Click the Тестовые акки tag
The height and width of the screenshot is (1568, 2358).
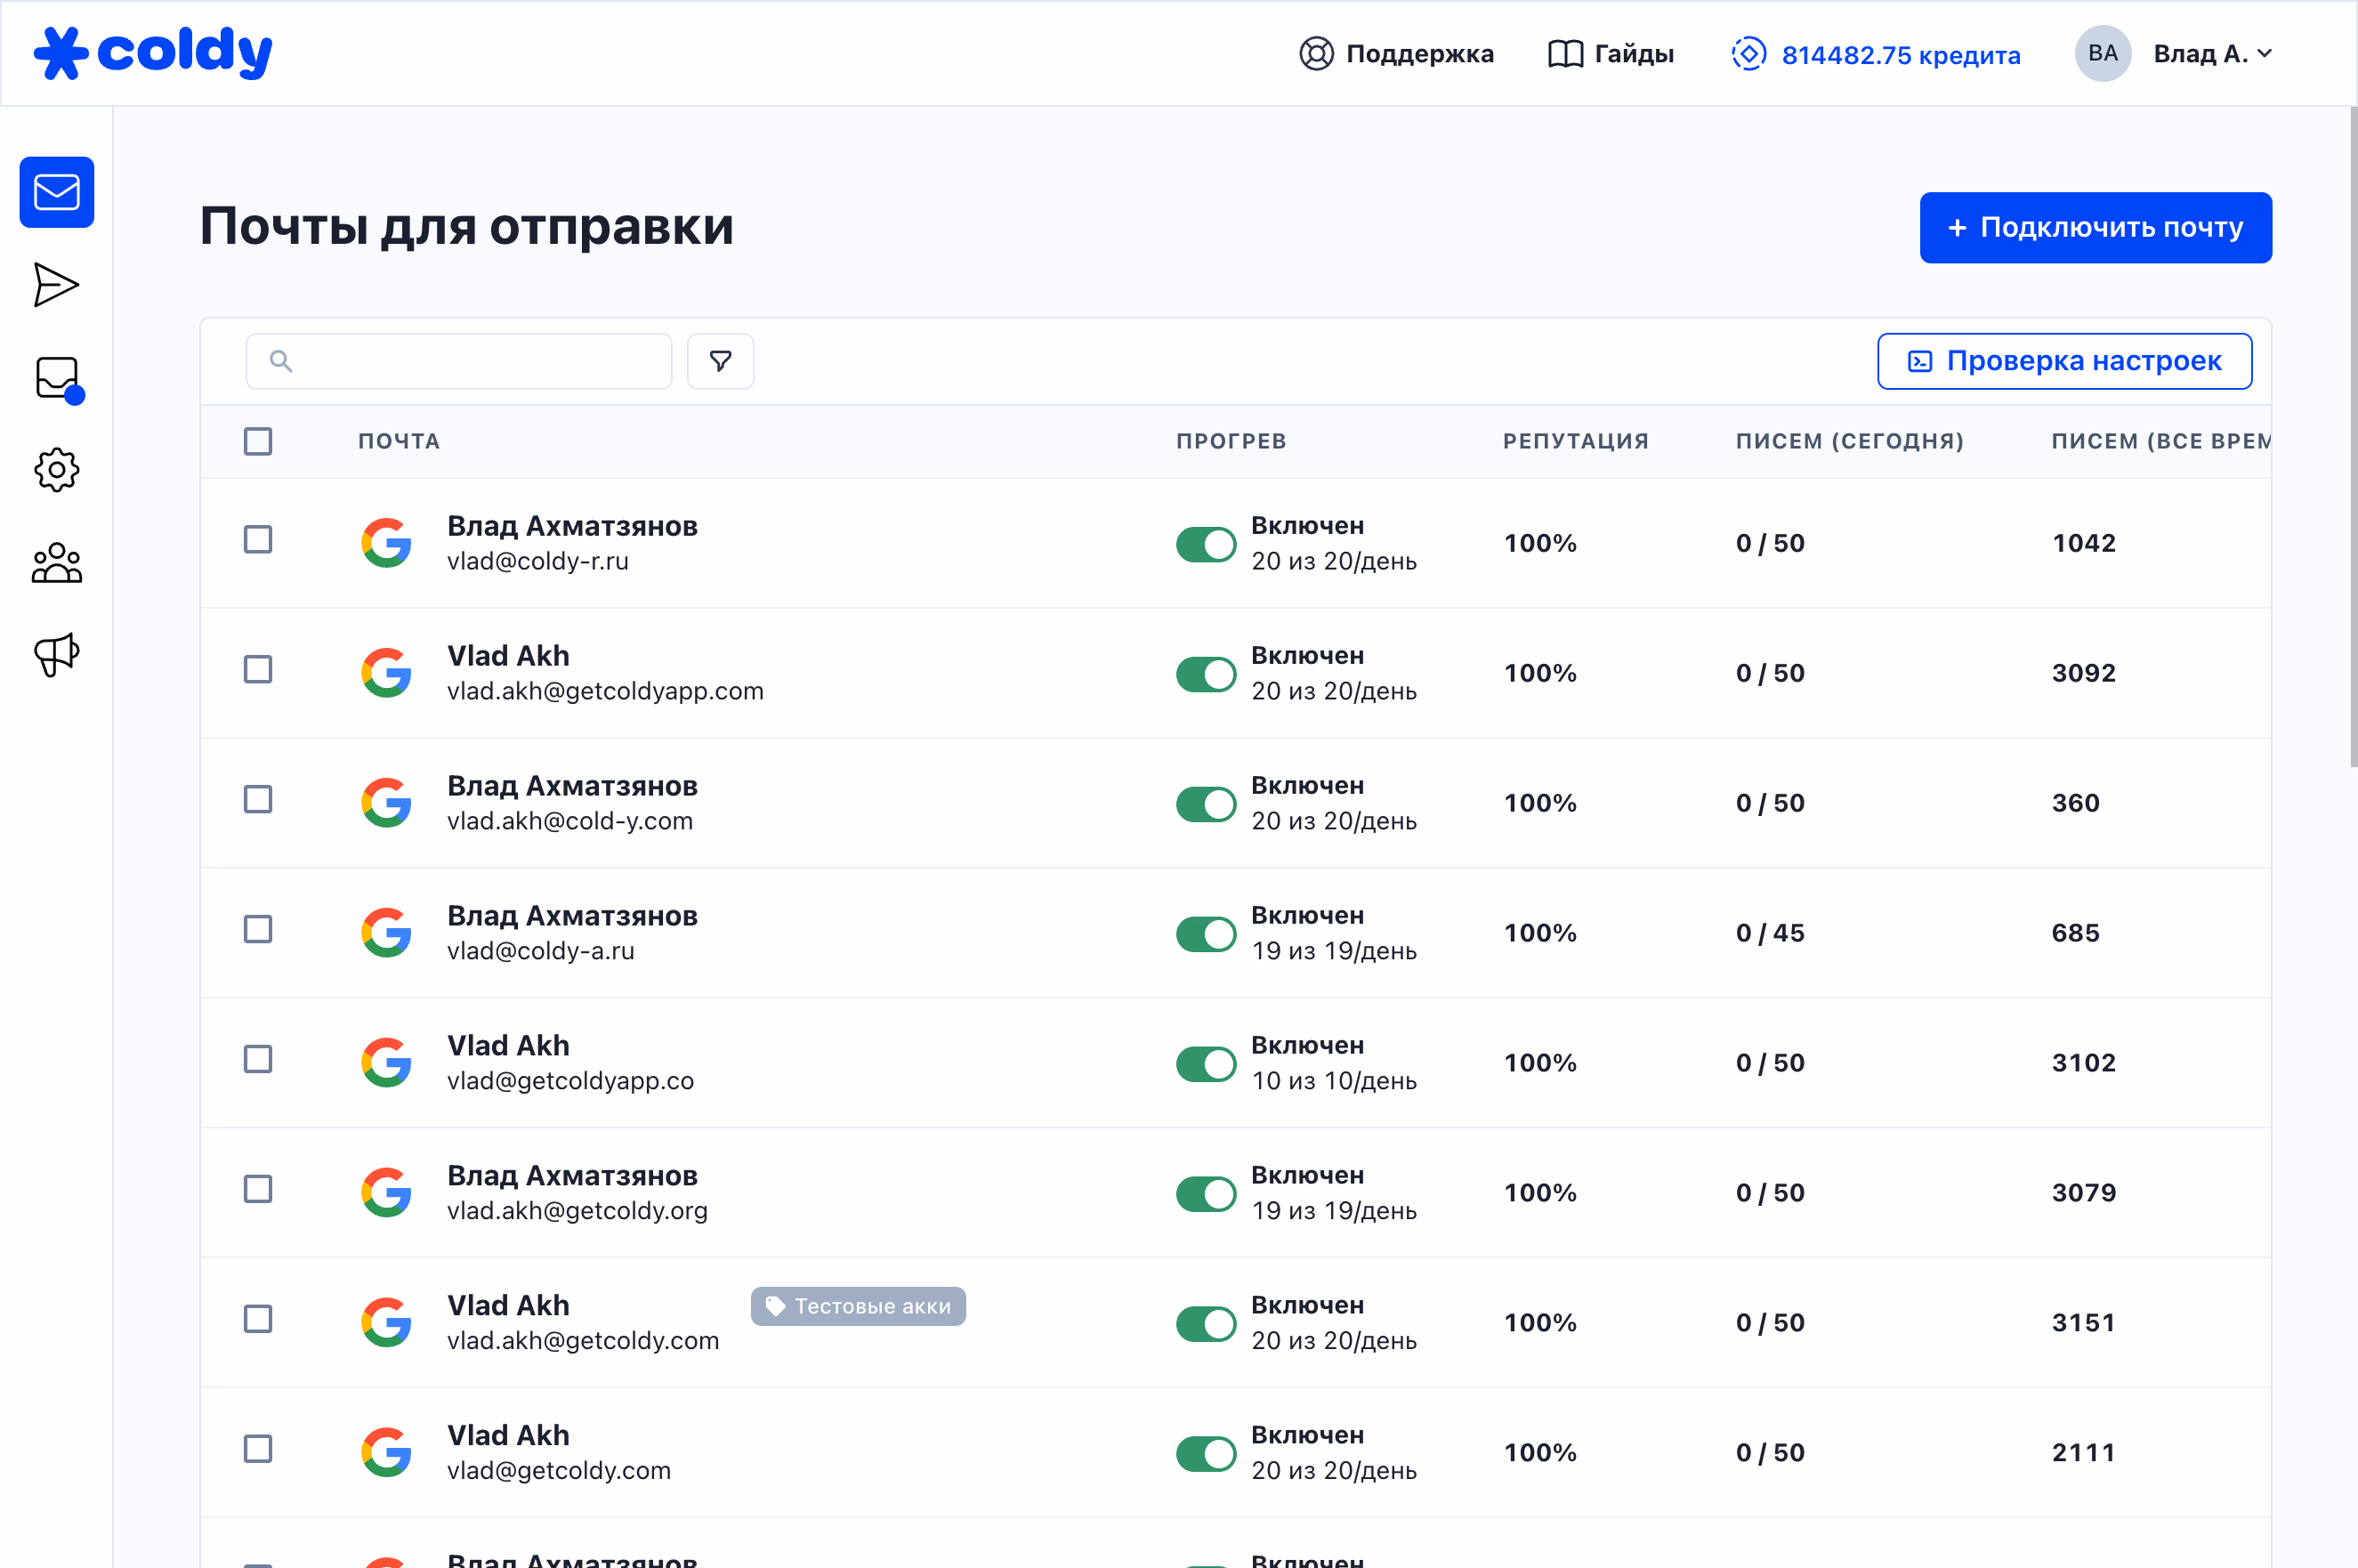click(858, 1306)
